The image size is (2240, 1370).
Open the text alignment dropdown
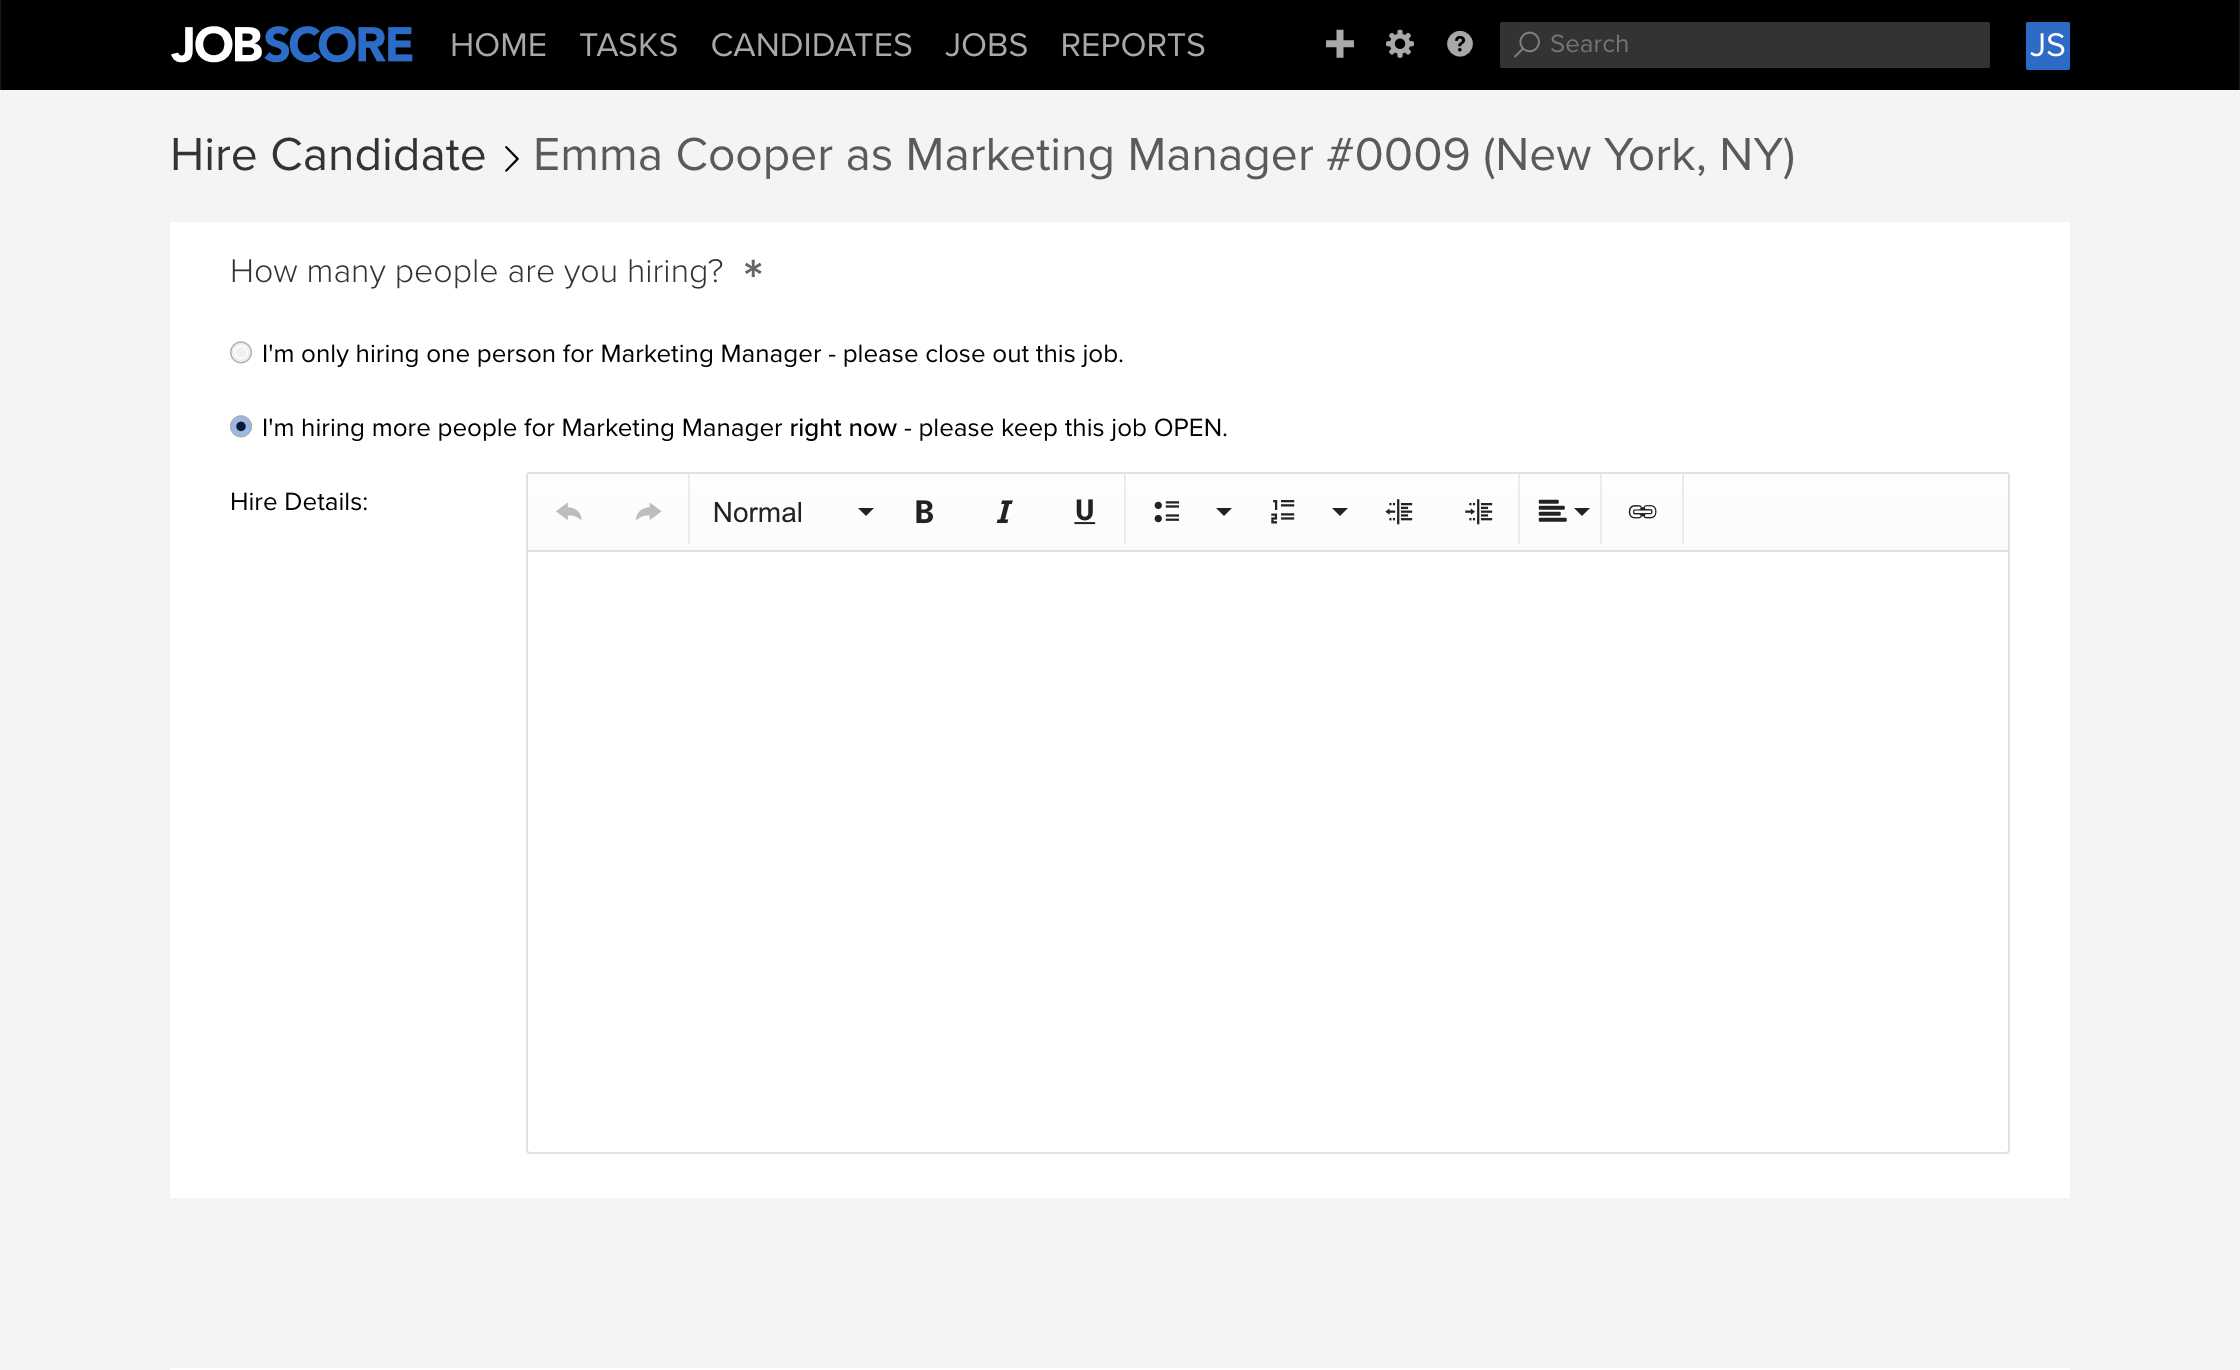click(1562, 512)
